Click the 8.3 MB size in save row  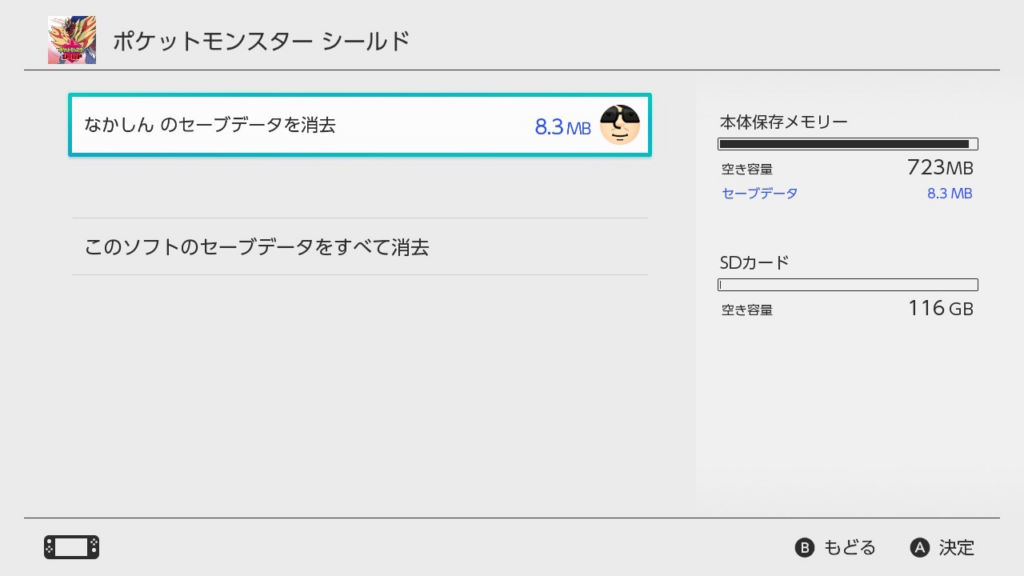562,127
